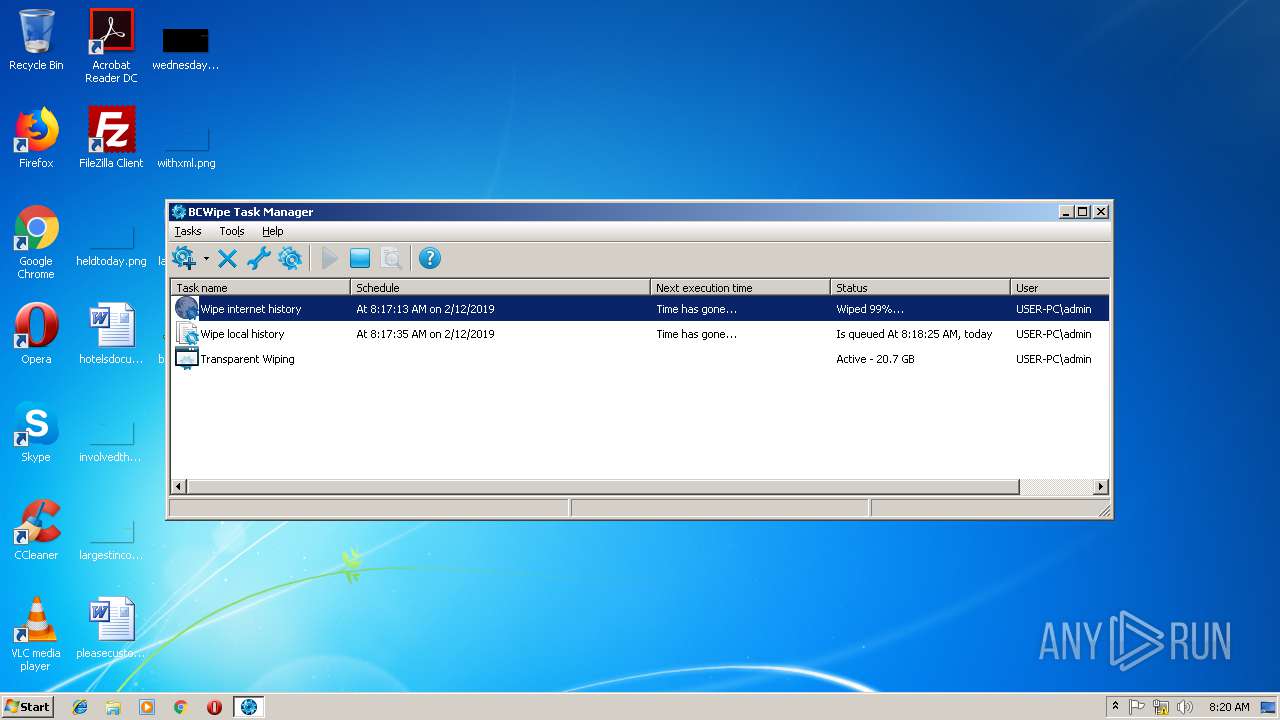Viewport: 1280px width, 720px height.
Task: Click the Chrome taskbar icon
Action: click(181, 707)
